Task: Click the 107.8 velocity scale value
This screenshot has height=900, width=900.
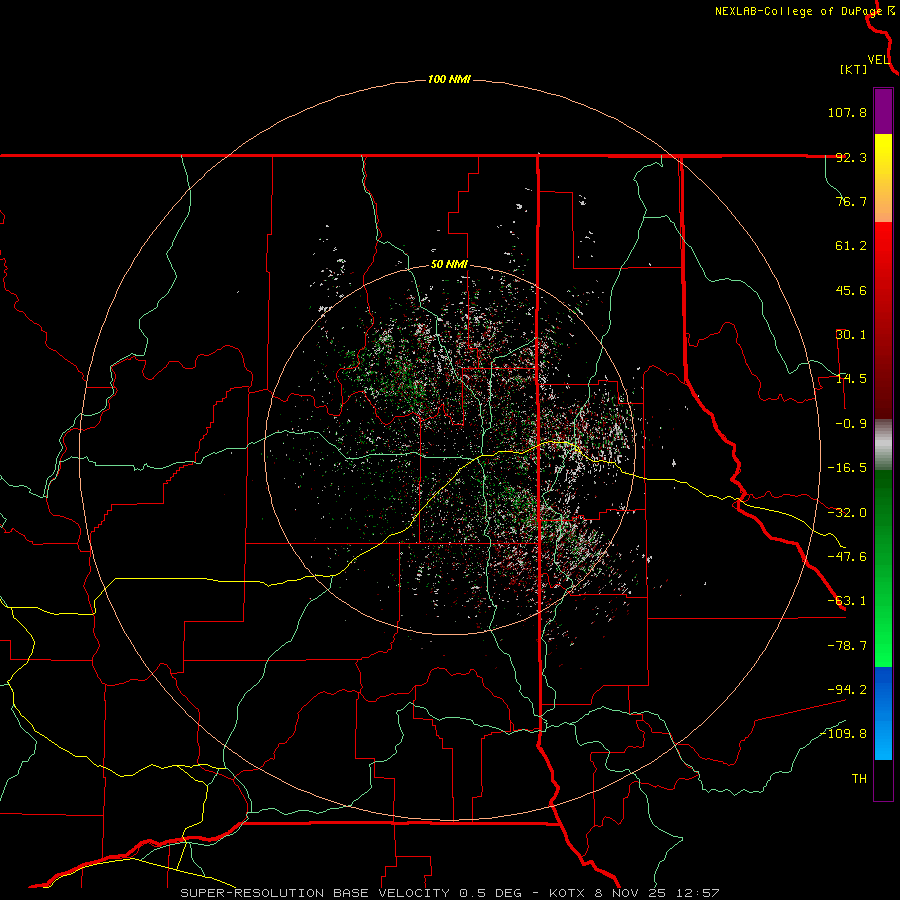Action: click(847, 112)
